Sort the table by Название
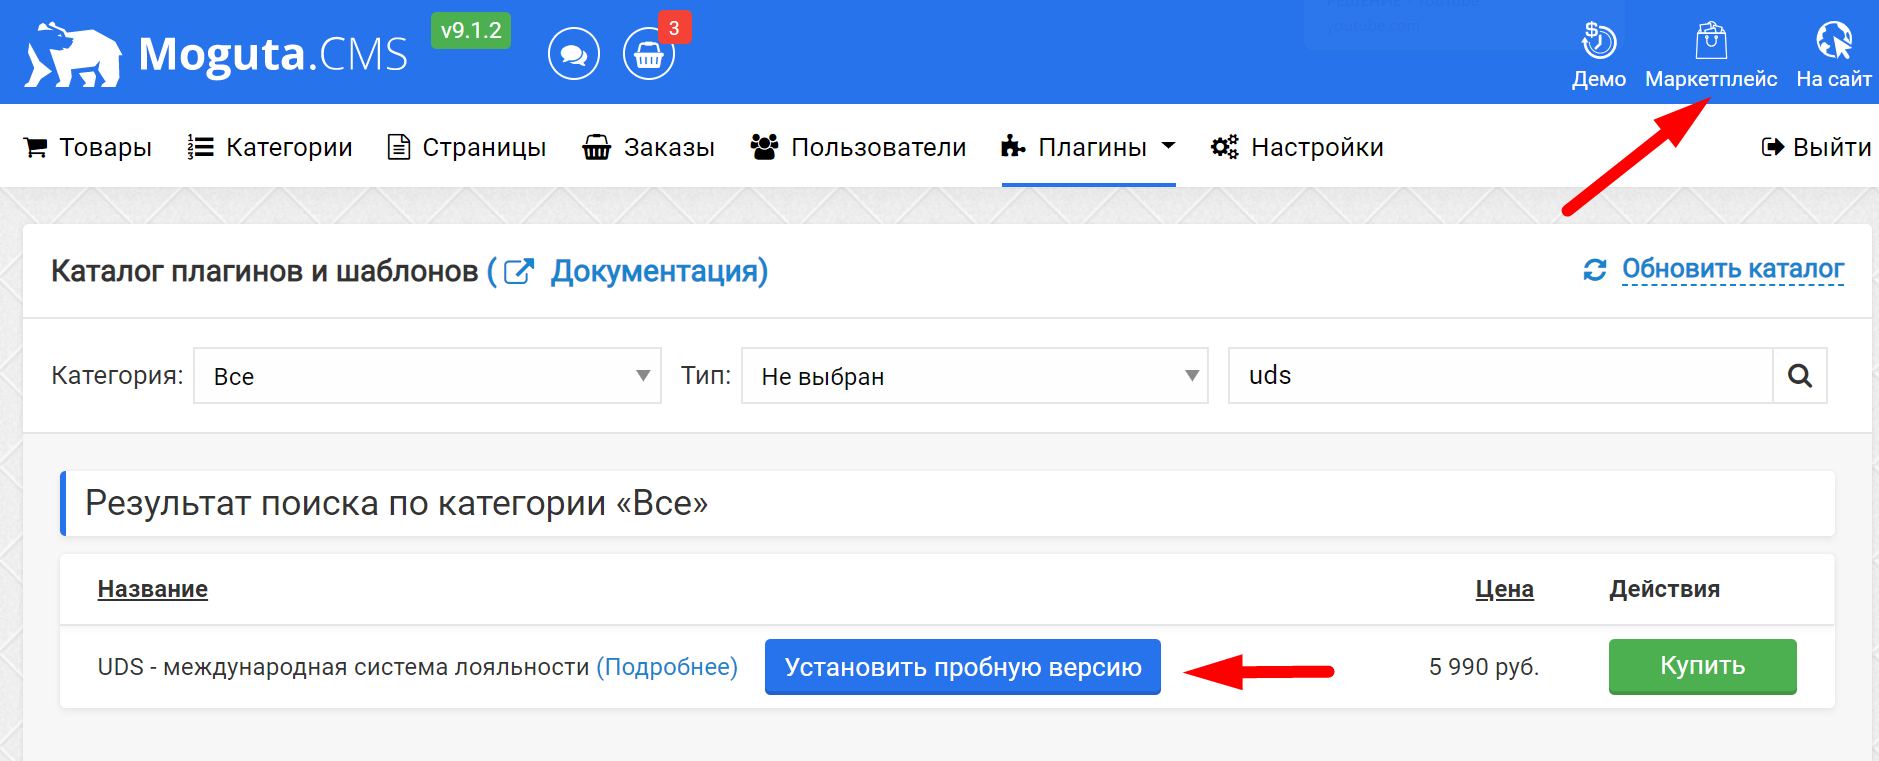Screen dimensions: 1879x761 point(153,589)
